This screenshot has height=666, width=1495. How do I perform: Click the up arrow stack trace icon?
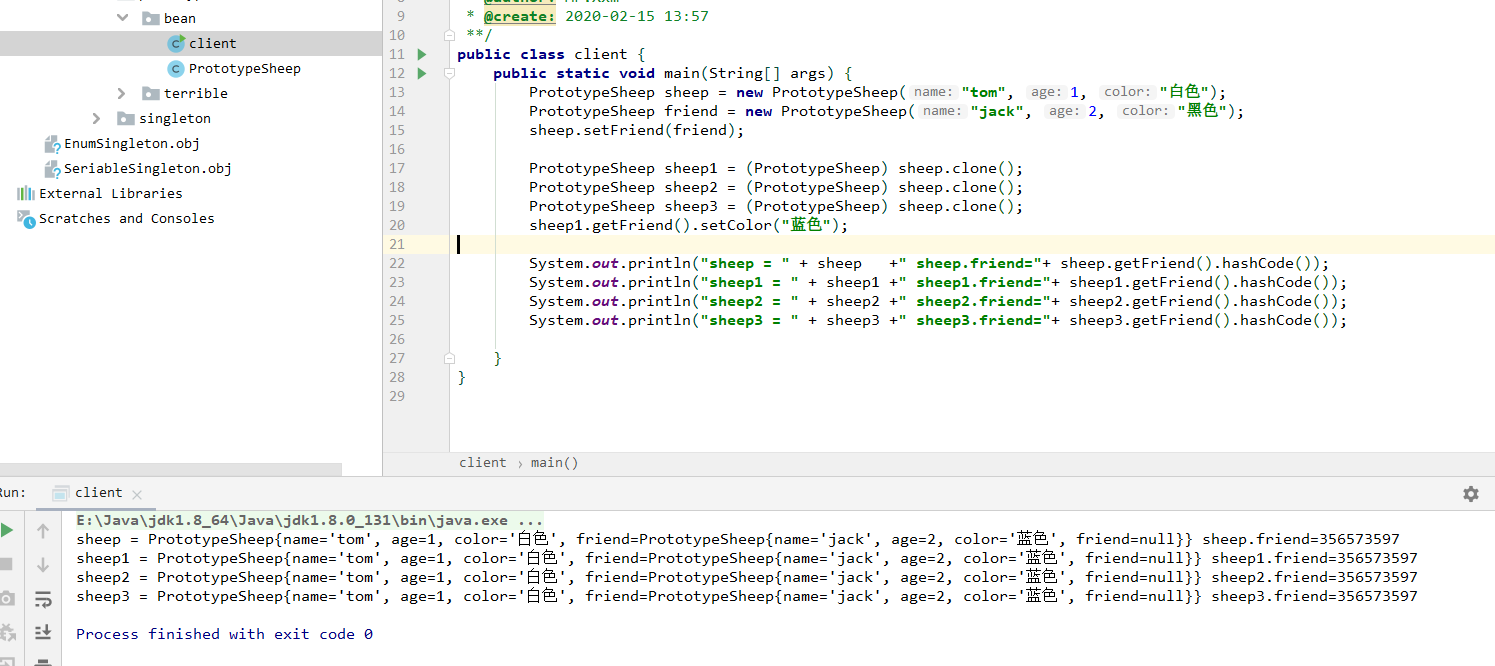[x=43, y=531]
